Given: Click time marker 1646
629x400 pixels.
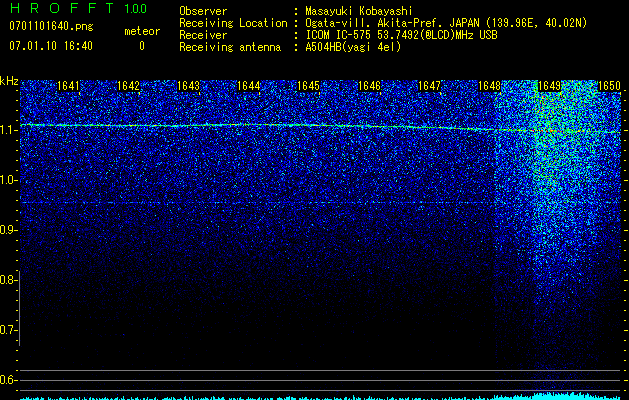Looking at the screenshot, I should 369,86.
